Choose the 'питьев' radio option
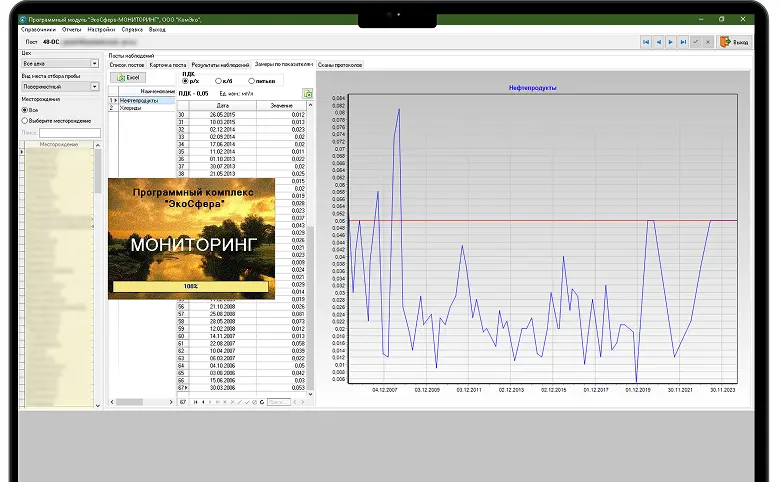Image resolution: width=780 pixels, height=482 pixels. 251,81
